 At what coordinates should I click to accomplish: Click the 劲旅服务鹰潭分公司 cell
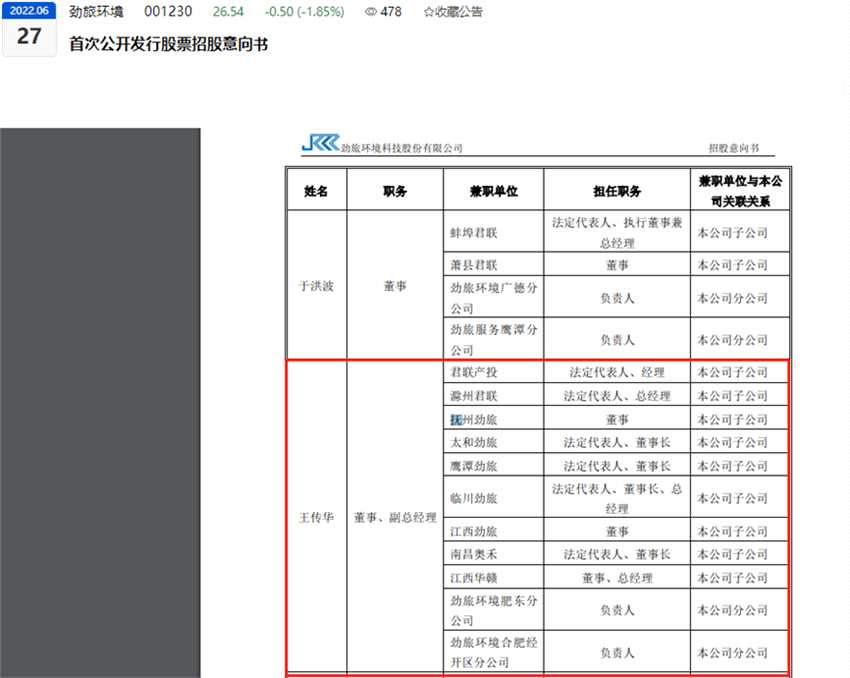point(493,339)
